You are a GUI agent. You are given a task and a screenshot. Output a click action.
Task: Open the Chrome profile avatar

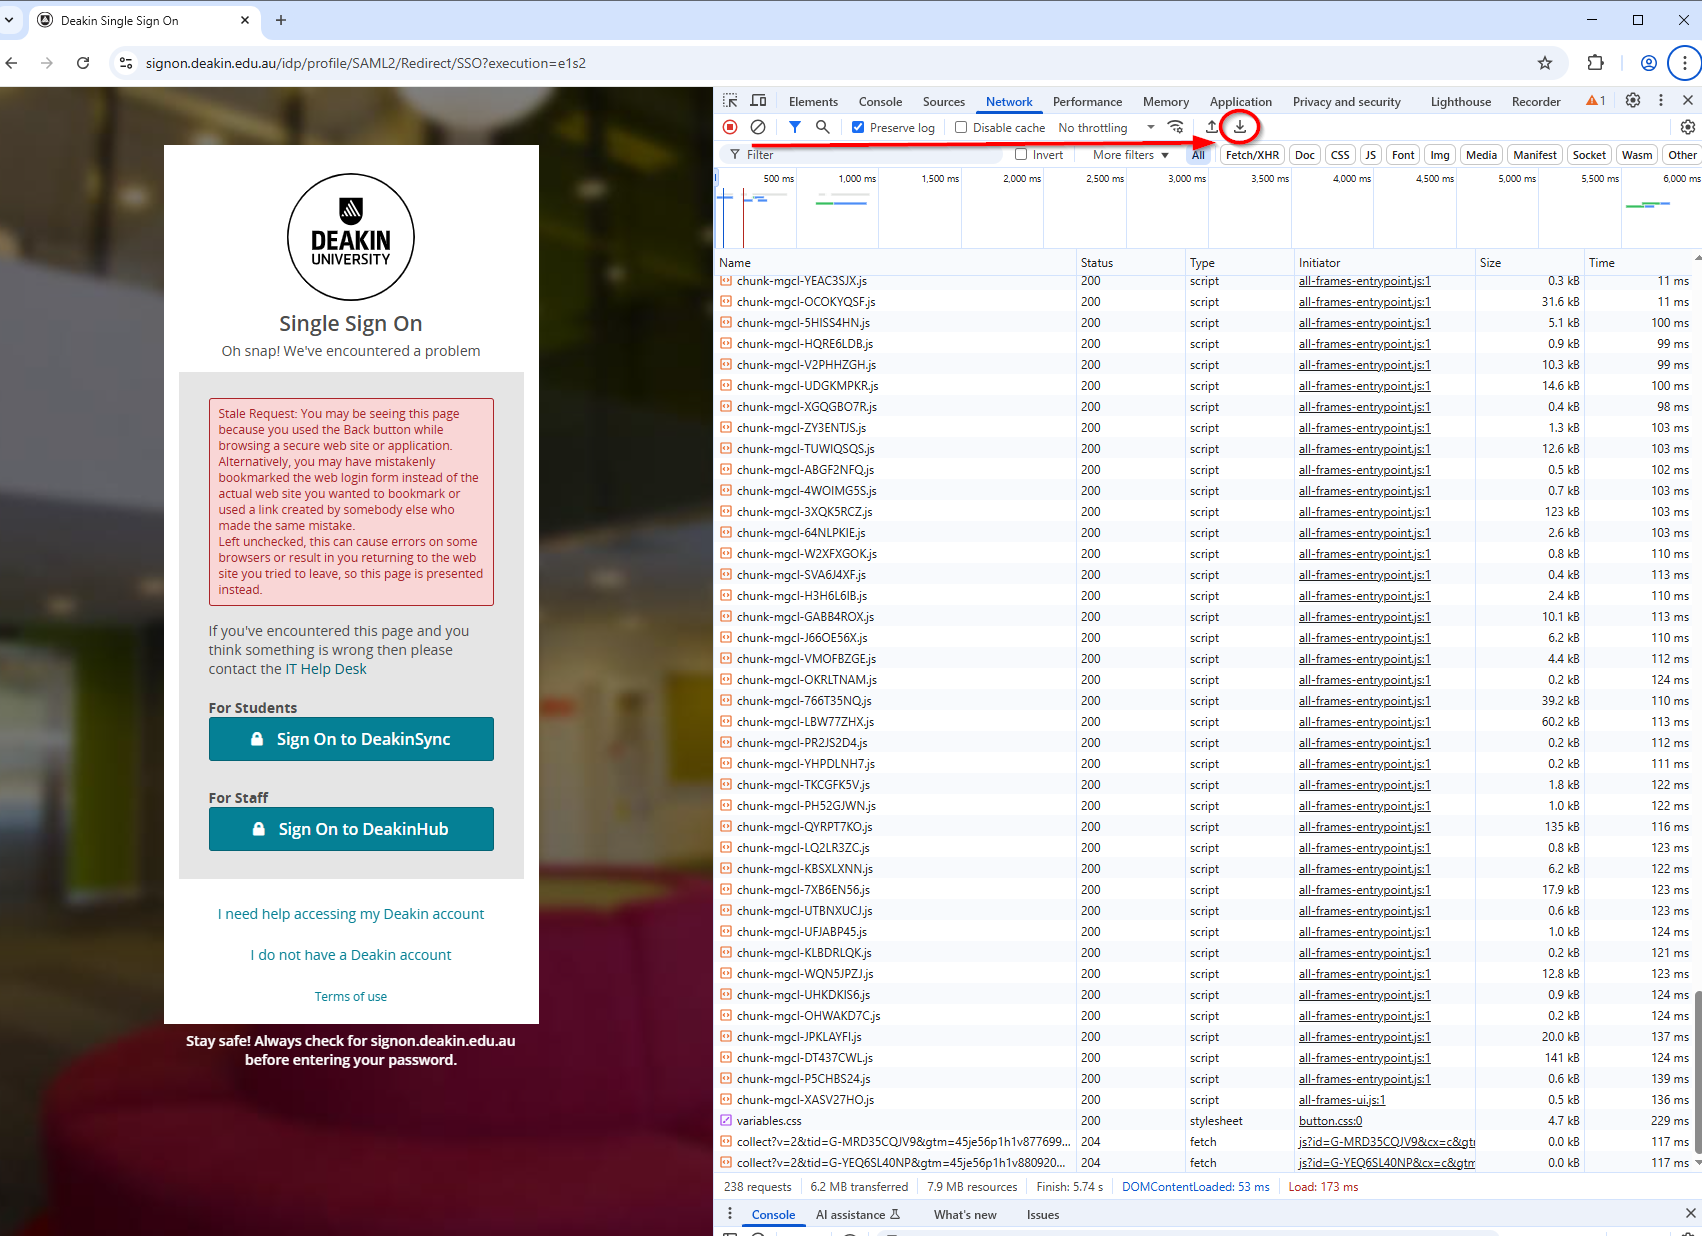tap(1649, 63)
